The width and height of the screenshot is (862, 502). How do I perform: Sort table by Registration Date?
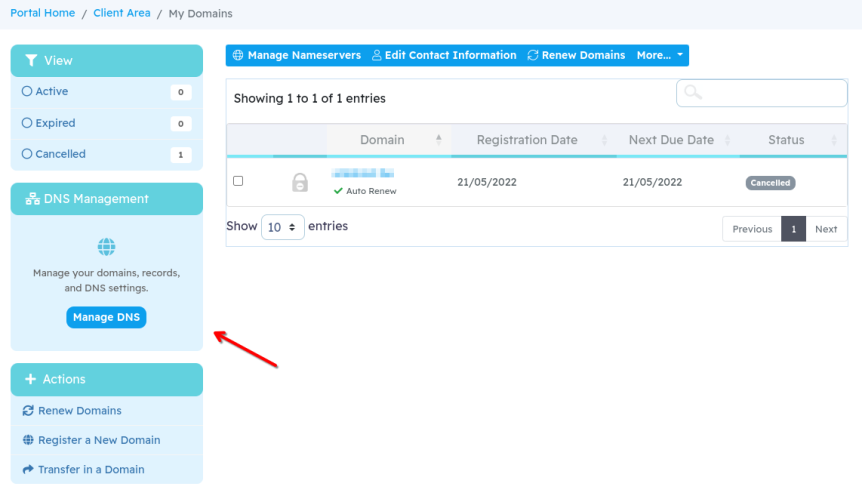point(527,140)
